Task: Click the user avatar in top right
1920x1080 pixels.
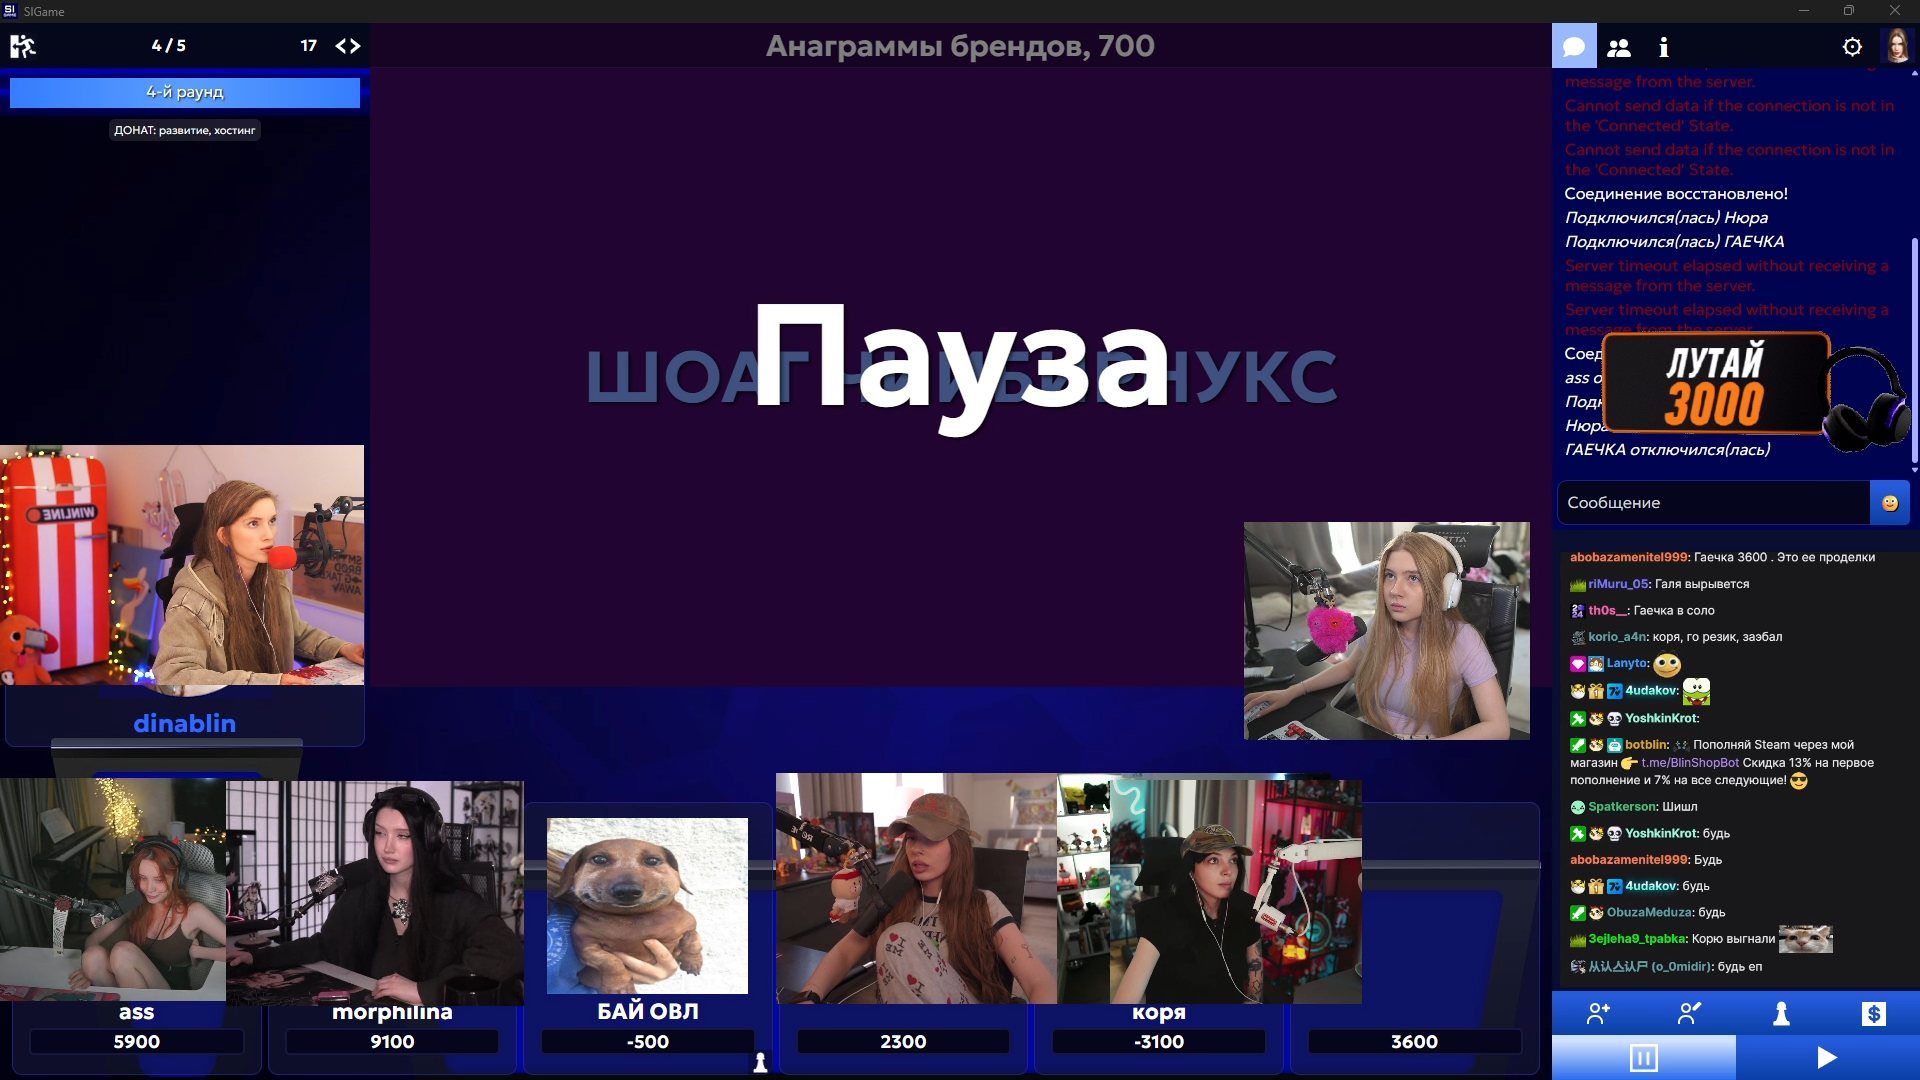Action: (1896, 46)
